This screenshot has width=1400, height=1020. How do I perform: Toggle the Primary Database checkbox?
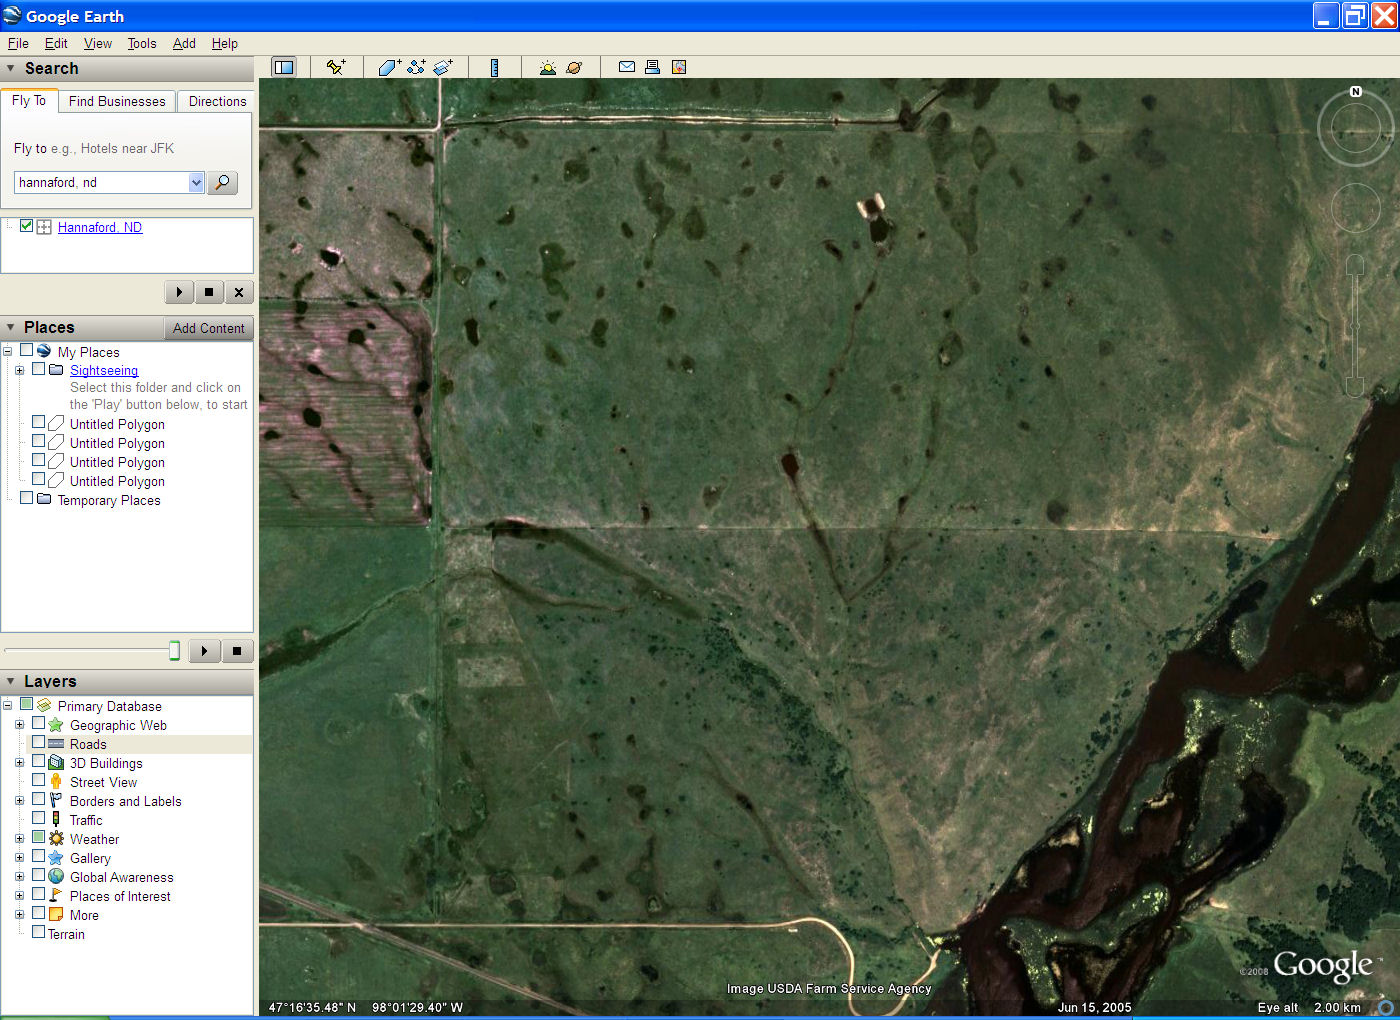tap(26, 705)
